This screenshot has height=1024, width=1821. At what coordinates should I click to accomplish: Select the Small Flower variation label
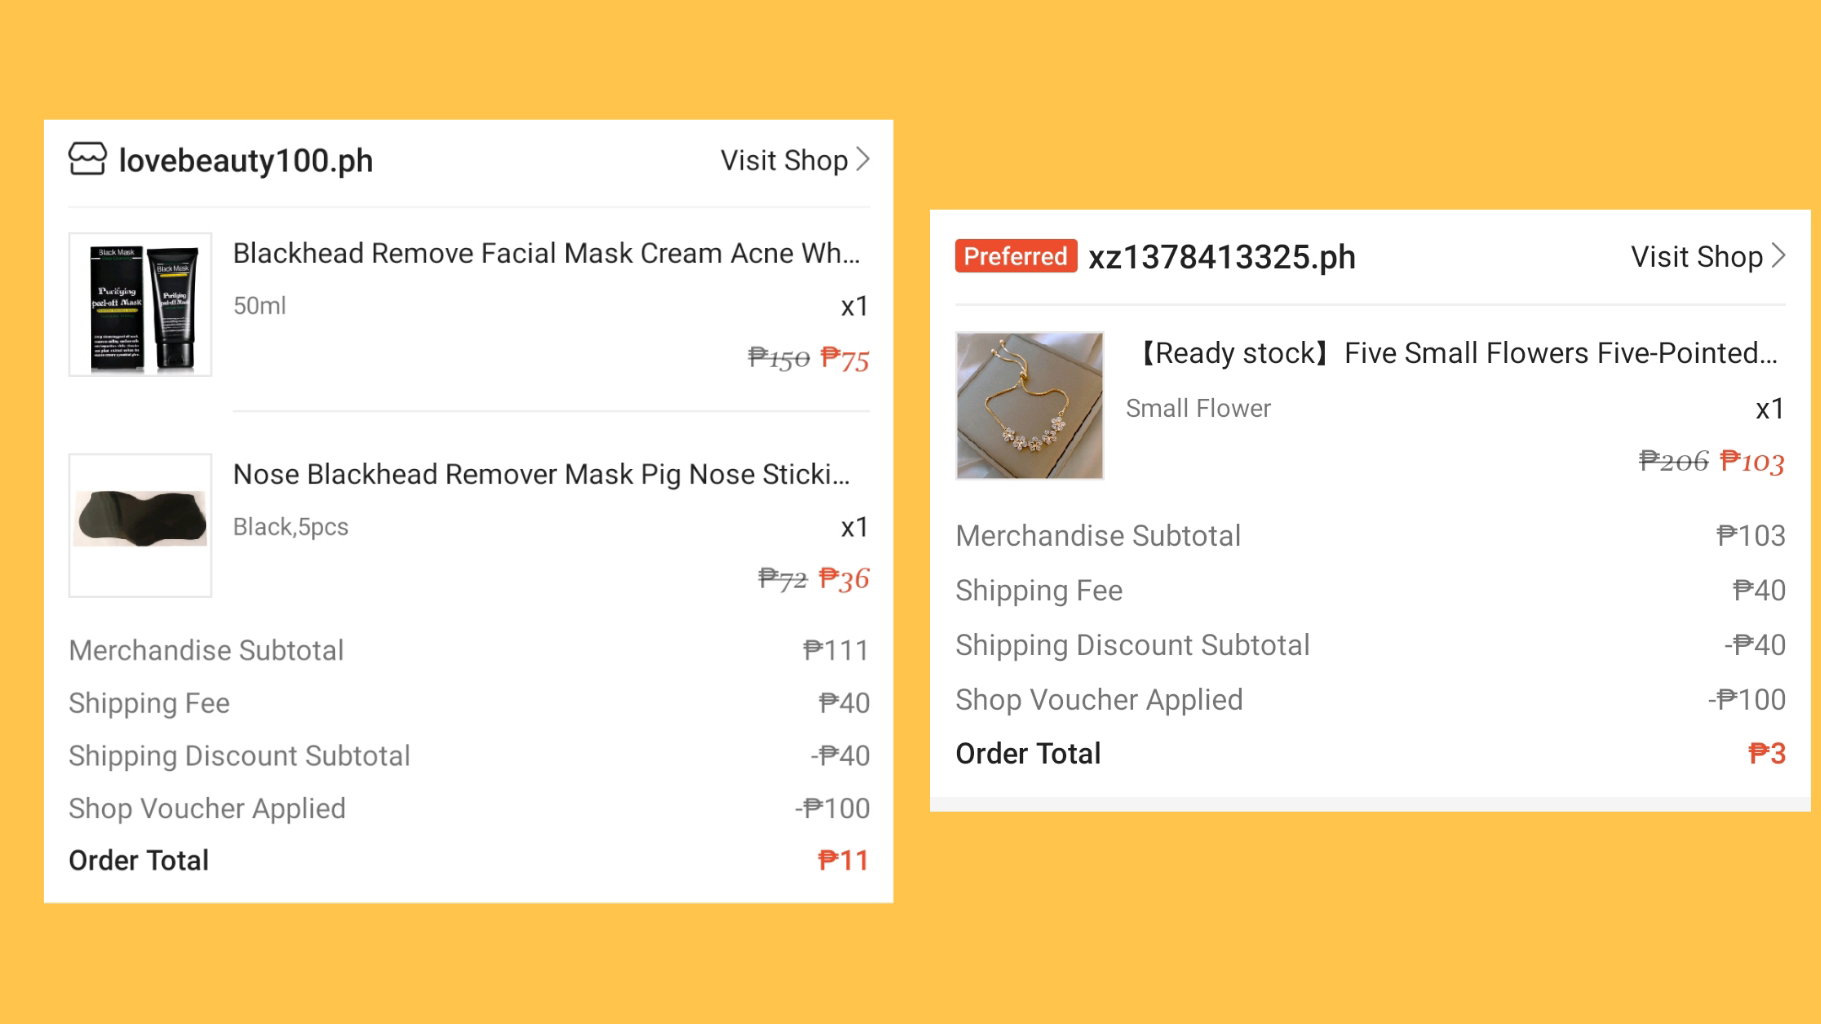click(1198, 408)
